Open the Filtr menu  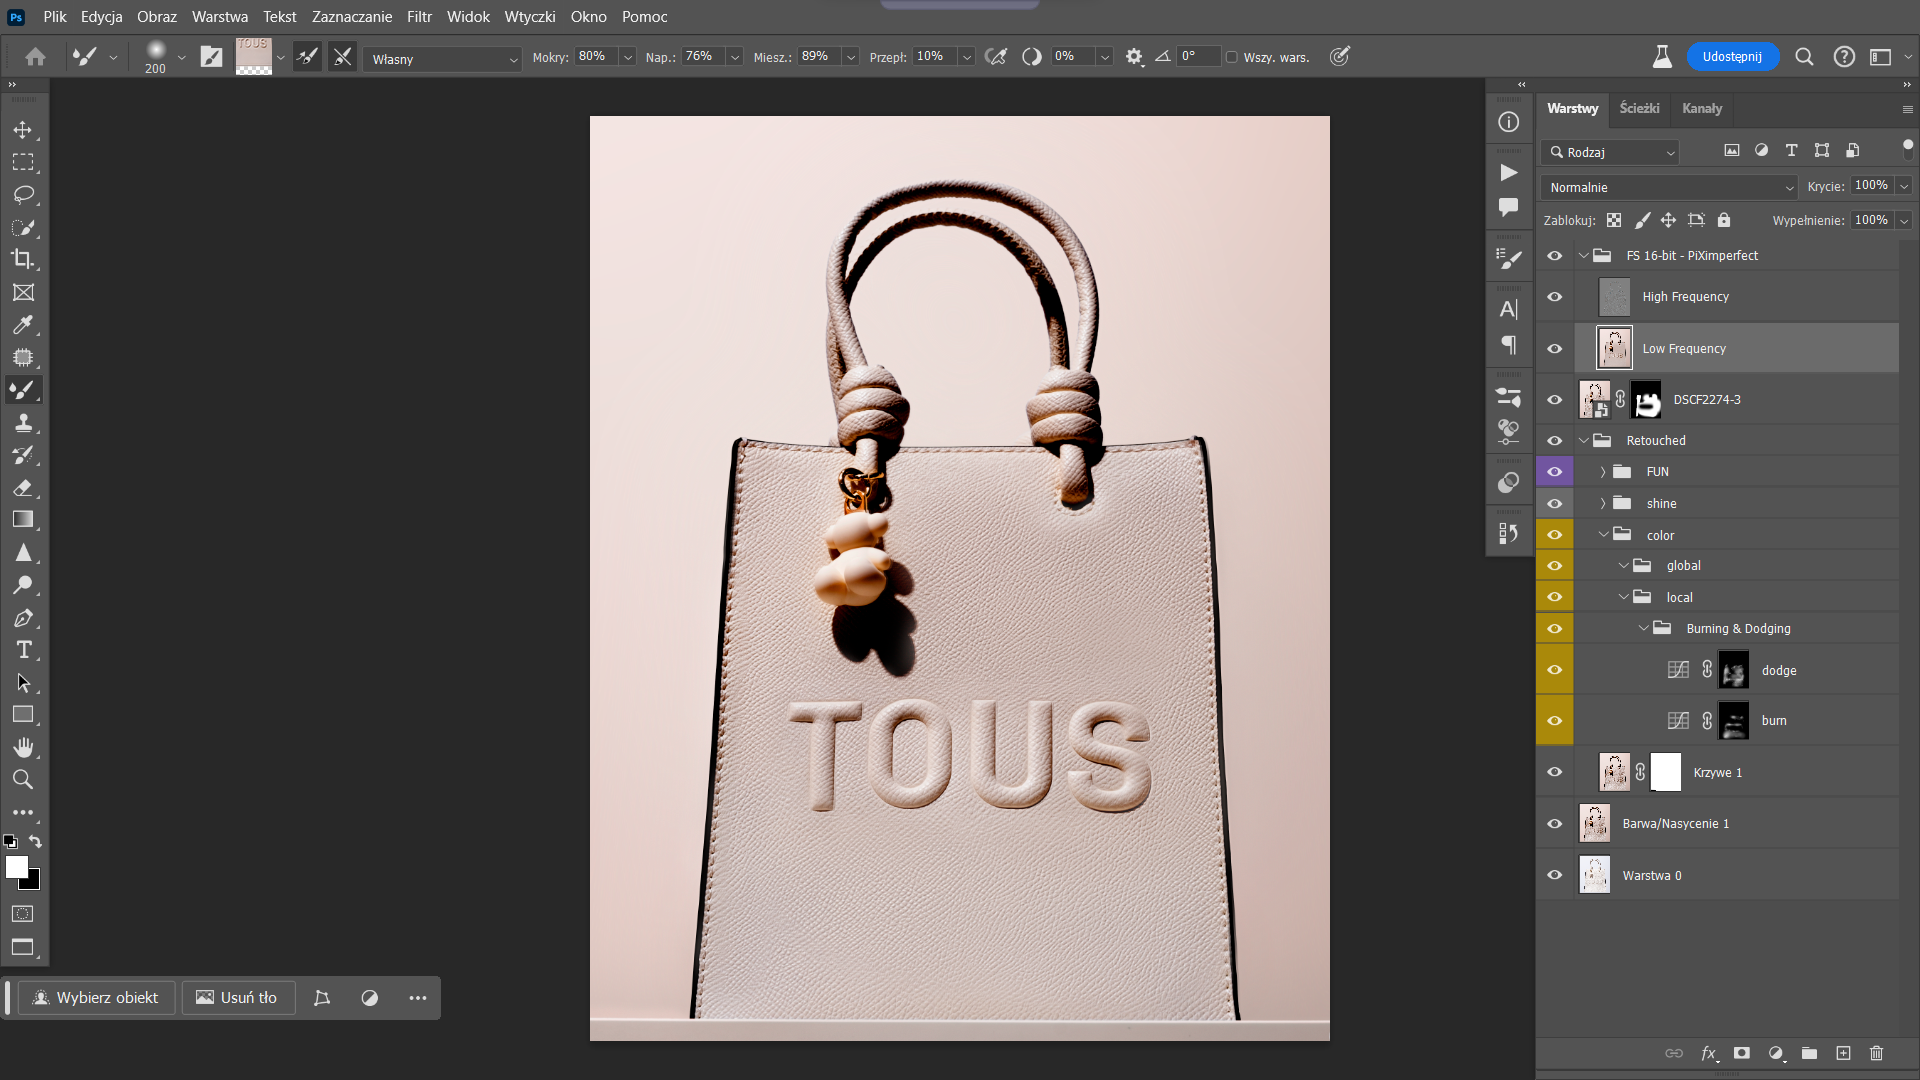(x=419, y=17)
